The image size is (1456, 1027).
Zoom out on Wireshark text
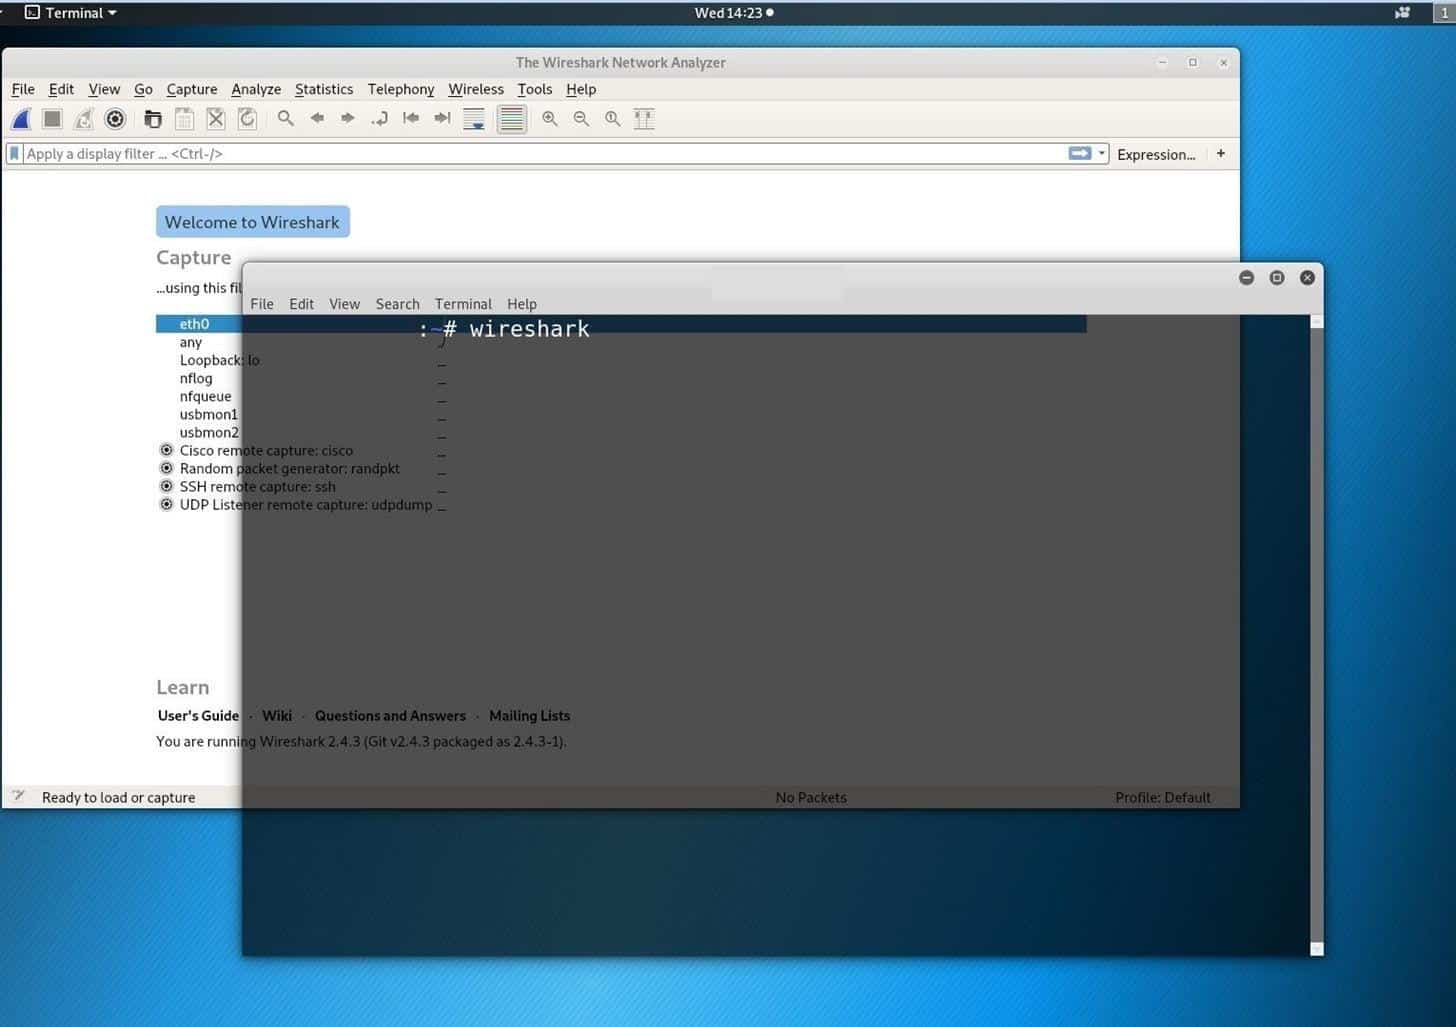click(x=581, y=118)
